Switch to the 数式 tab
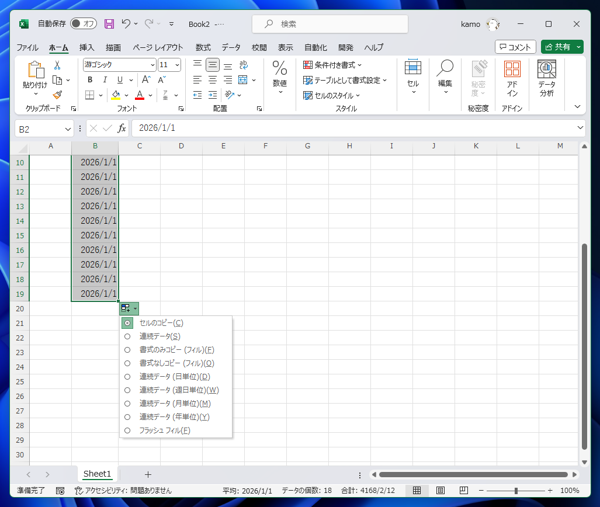The height and width of the screenshot is (507, 600). 203,47
